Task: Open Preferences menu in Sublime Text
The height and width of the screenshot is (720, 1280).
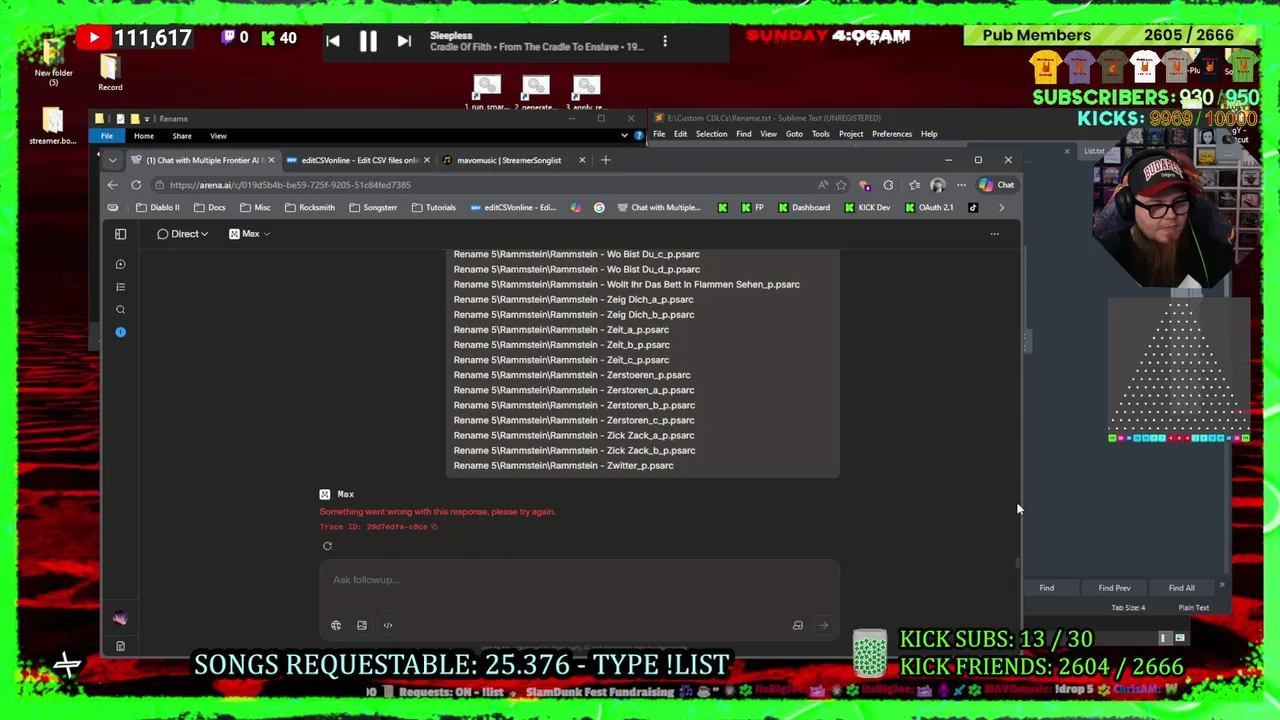Action: (x=892, y=134)
